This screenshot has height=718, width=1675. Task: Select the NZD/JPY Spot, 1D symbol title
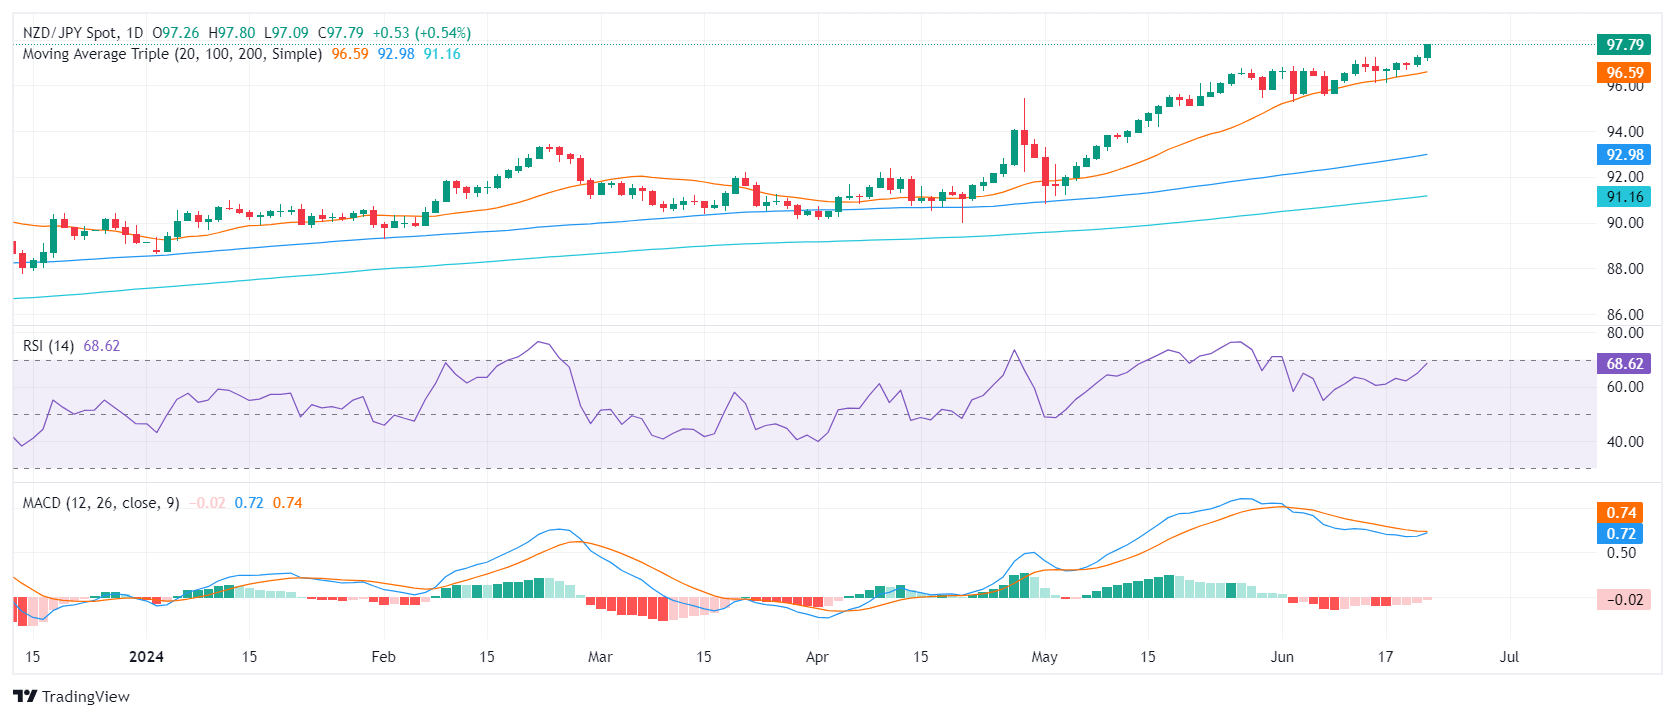tap(83, 33)
